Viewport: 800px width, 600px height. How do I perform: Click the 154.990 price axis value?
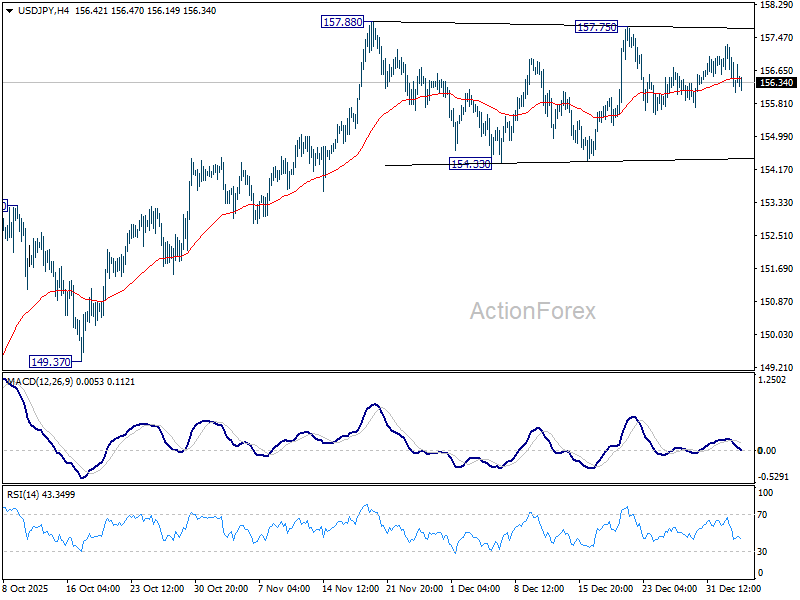point(777,137)
